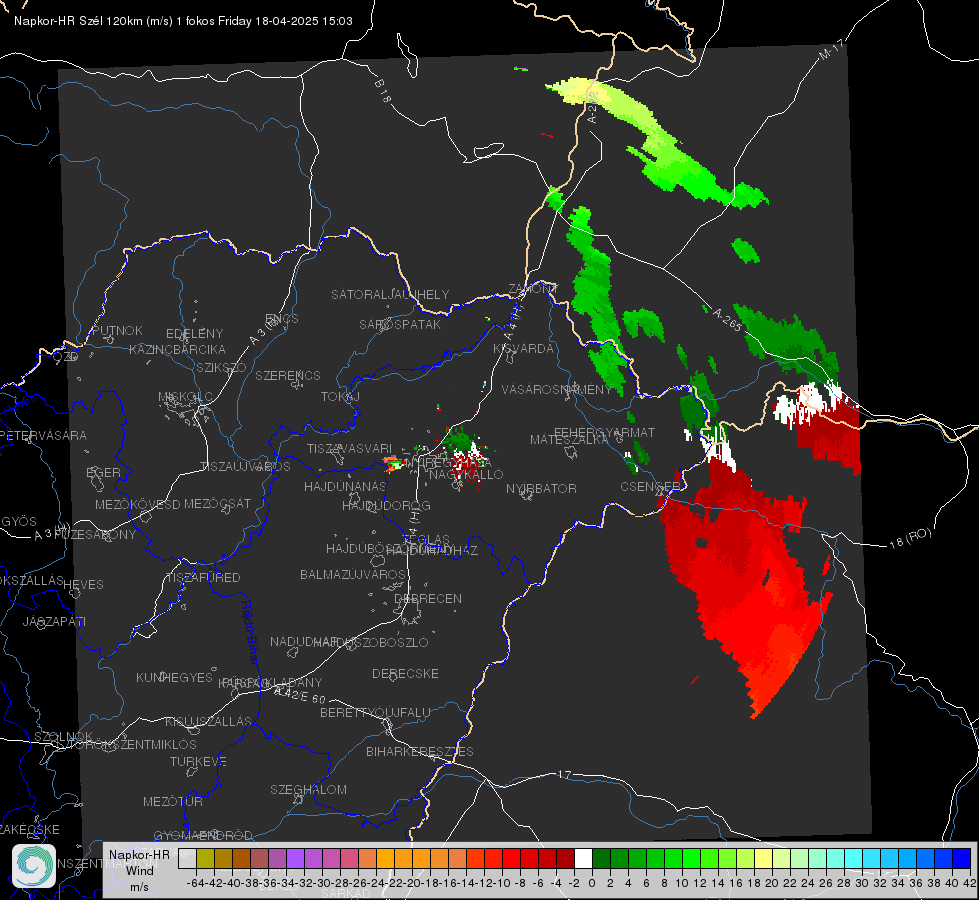Click the FÜZESABONY town label

[x=95, y=535]
